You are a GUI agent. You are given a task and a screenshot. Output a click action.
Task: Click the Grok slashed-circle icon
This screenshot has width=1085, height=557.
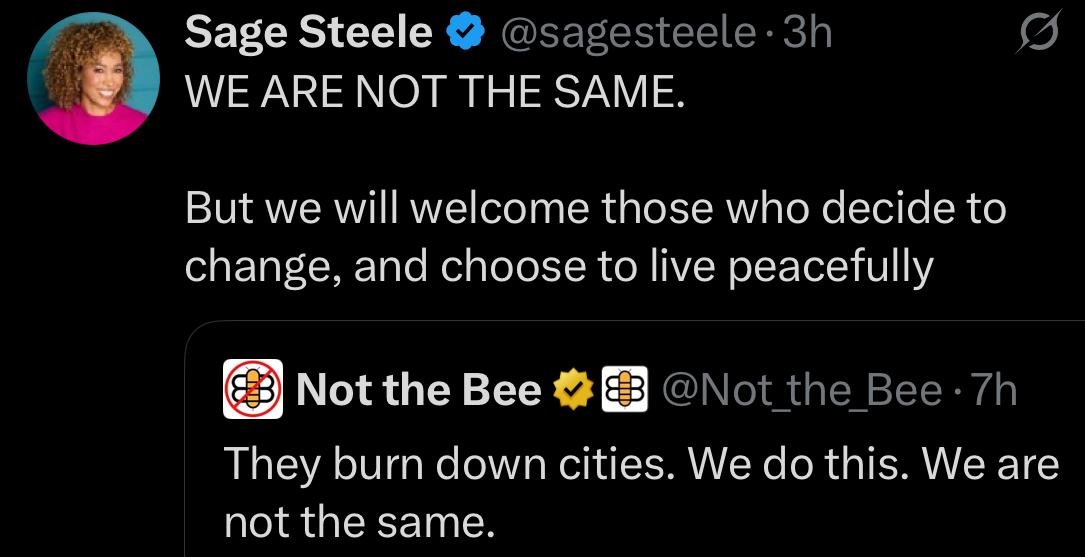point(1039,36)
